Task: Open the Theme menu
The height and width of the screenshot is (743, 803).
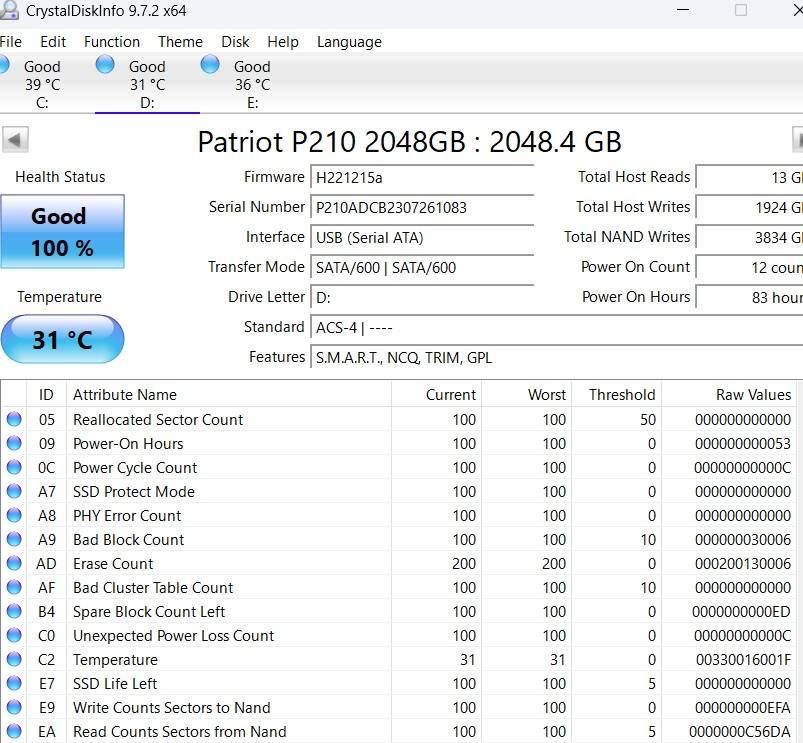Action: pyautogui.click(x=180, y=42)
